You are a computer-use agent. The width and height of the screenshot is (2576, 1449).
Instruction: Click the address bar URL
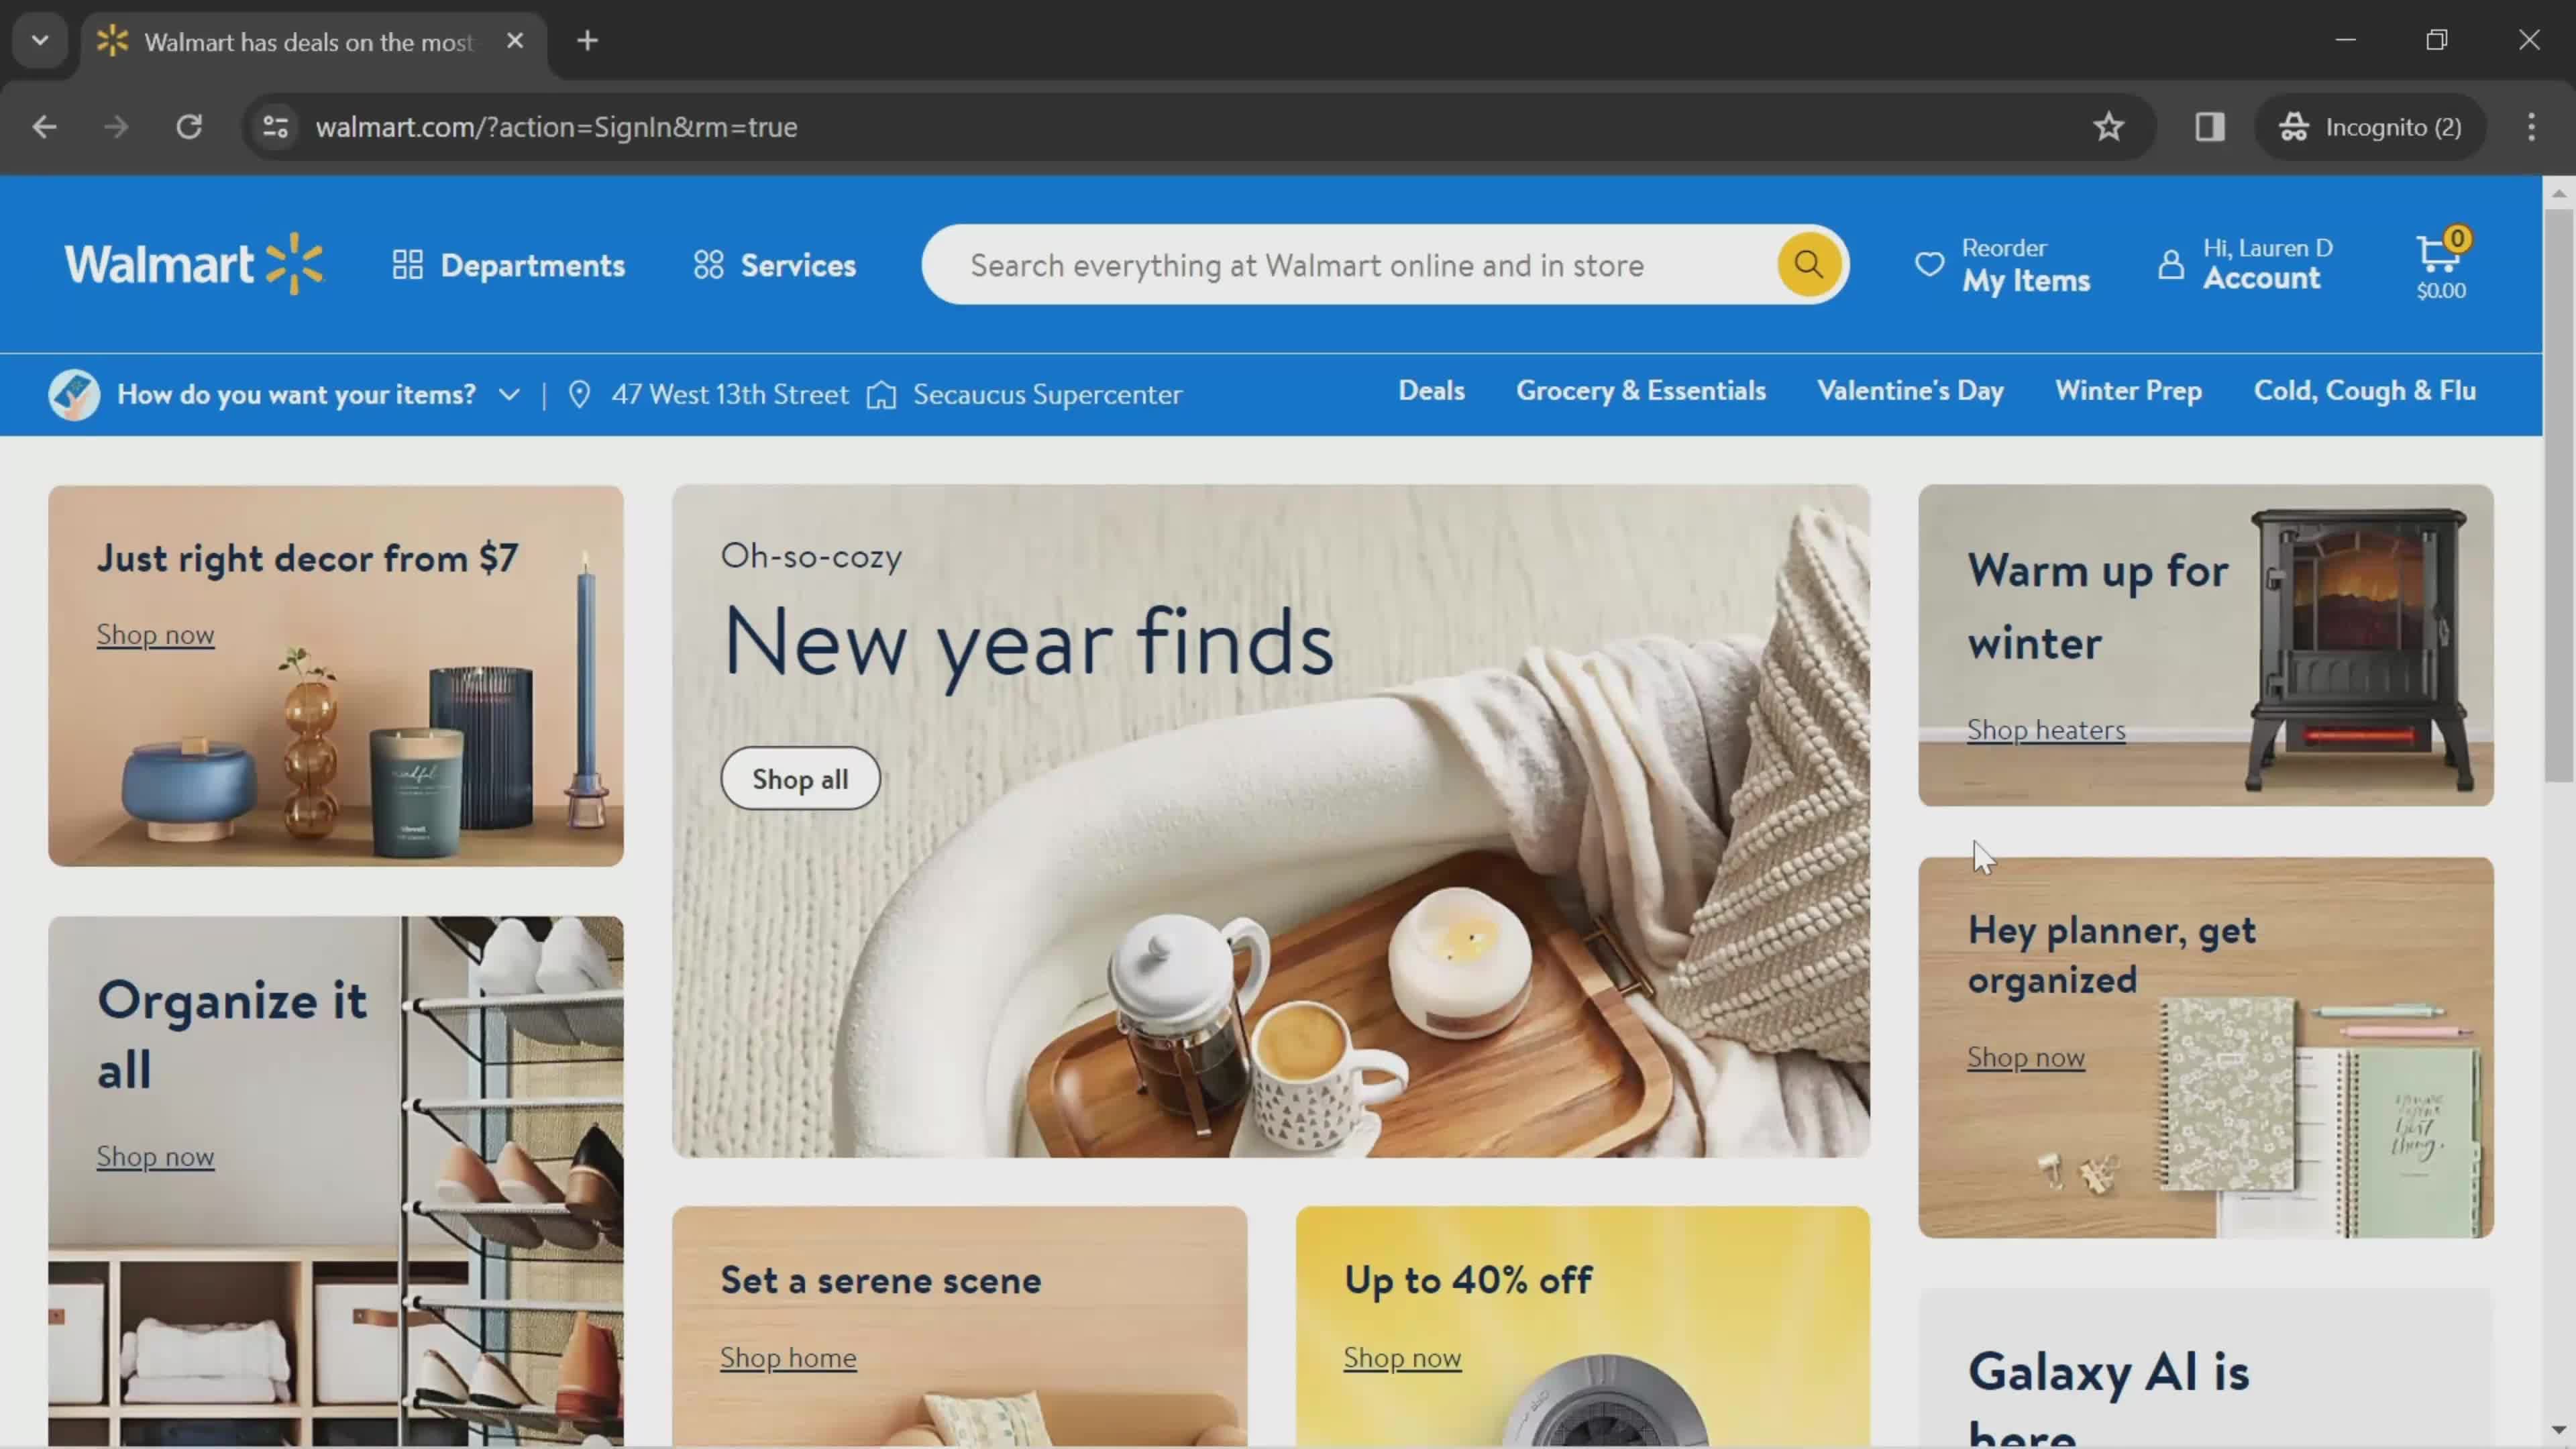(556, 127)
